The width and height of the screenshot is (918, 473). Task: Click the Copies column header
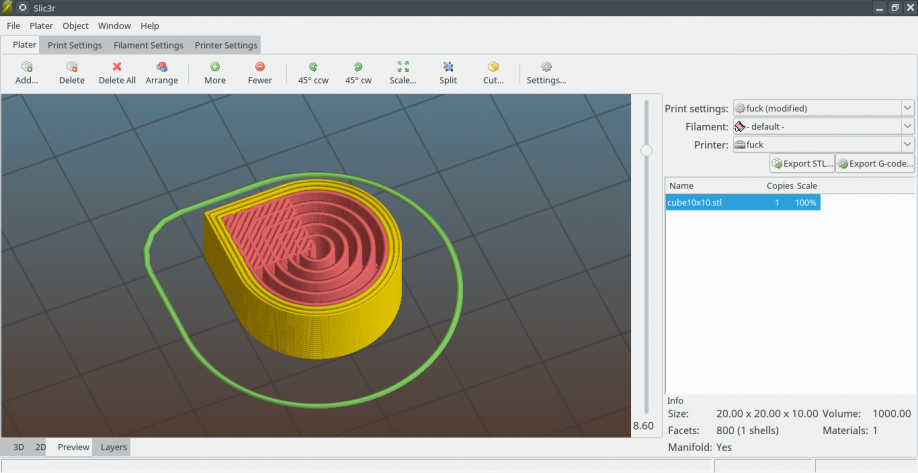click(x=779, y=186)
